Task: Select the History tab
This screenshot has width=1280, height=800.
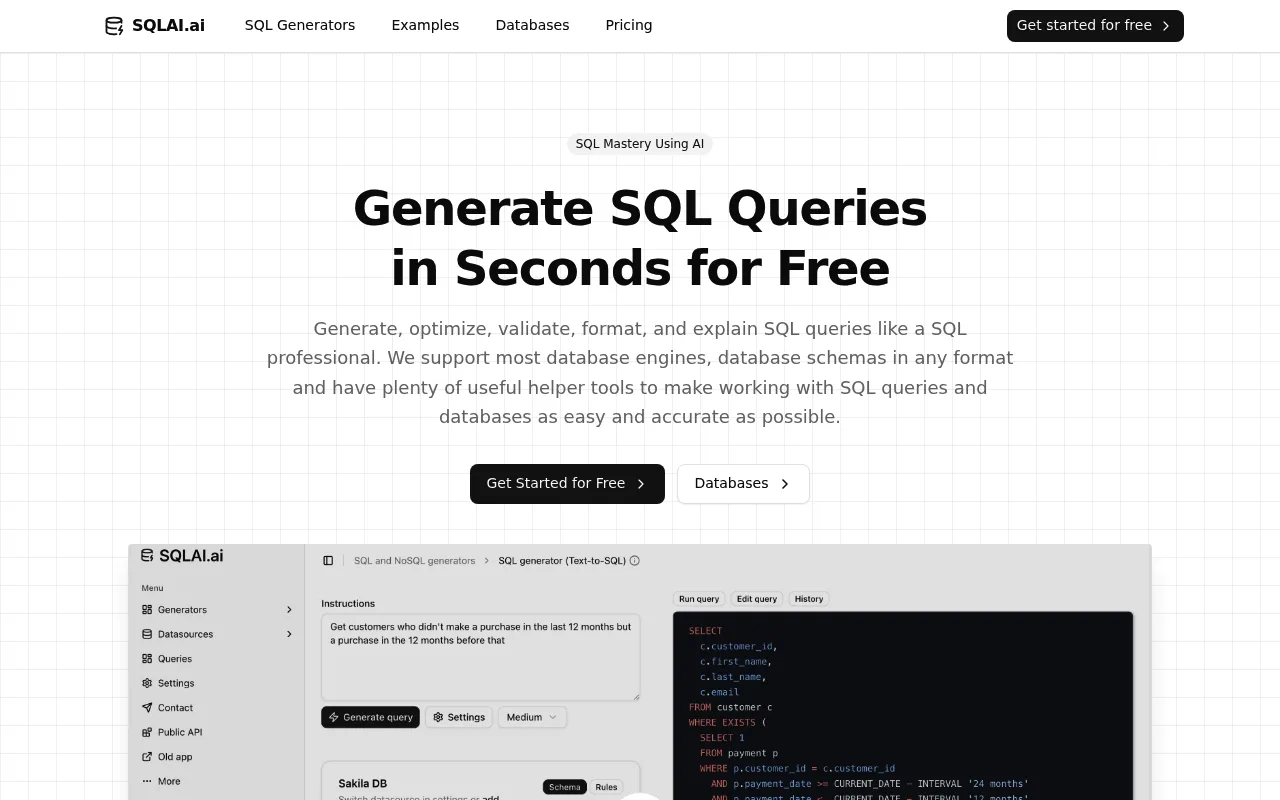Action: 809,599
